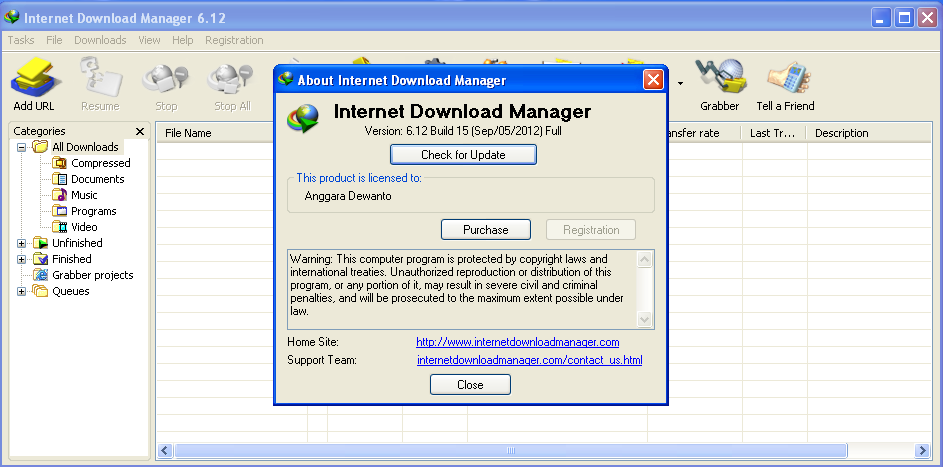The height and width of the screenshot is (467, 943).
Task: Open the Help menu
Action: [183, 40]
